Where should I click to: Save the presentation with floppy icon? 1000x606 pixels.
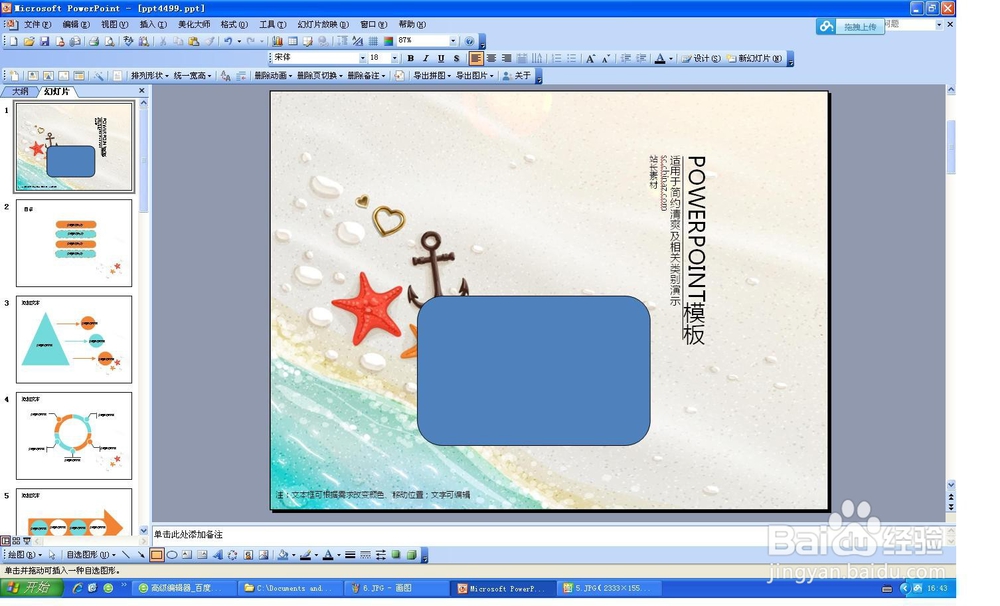pyautogui.click(x=44, y=41)
